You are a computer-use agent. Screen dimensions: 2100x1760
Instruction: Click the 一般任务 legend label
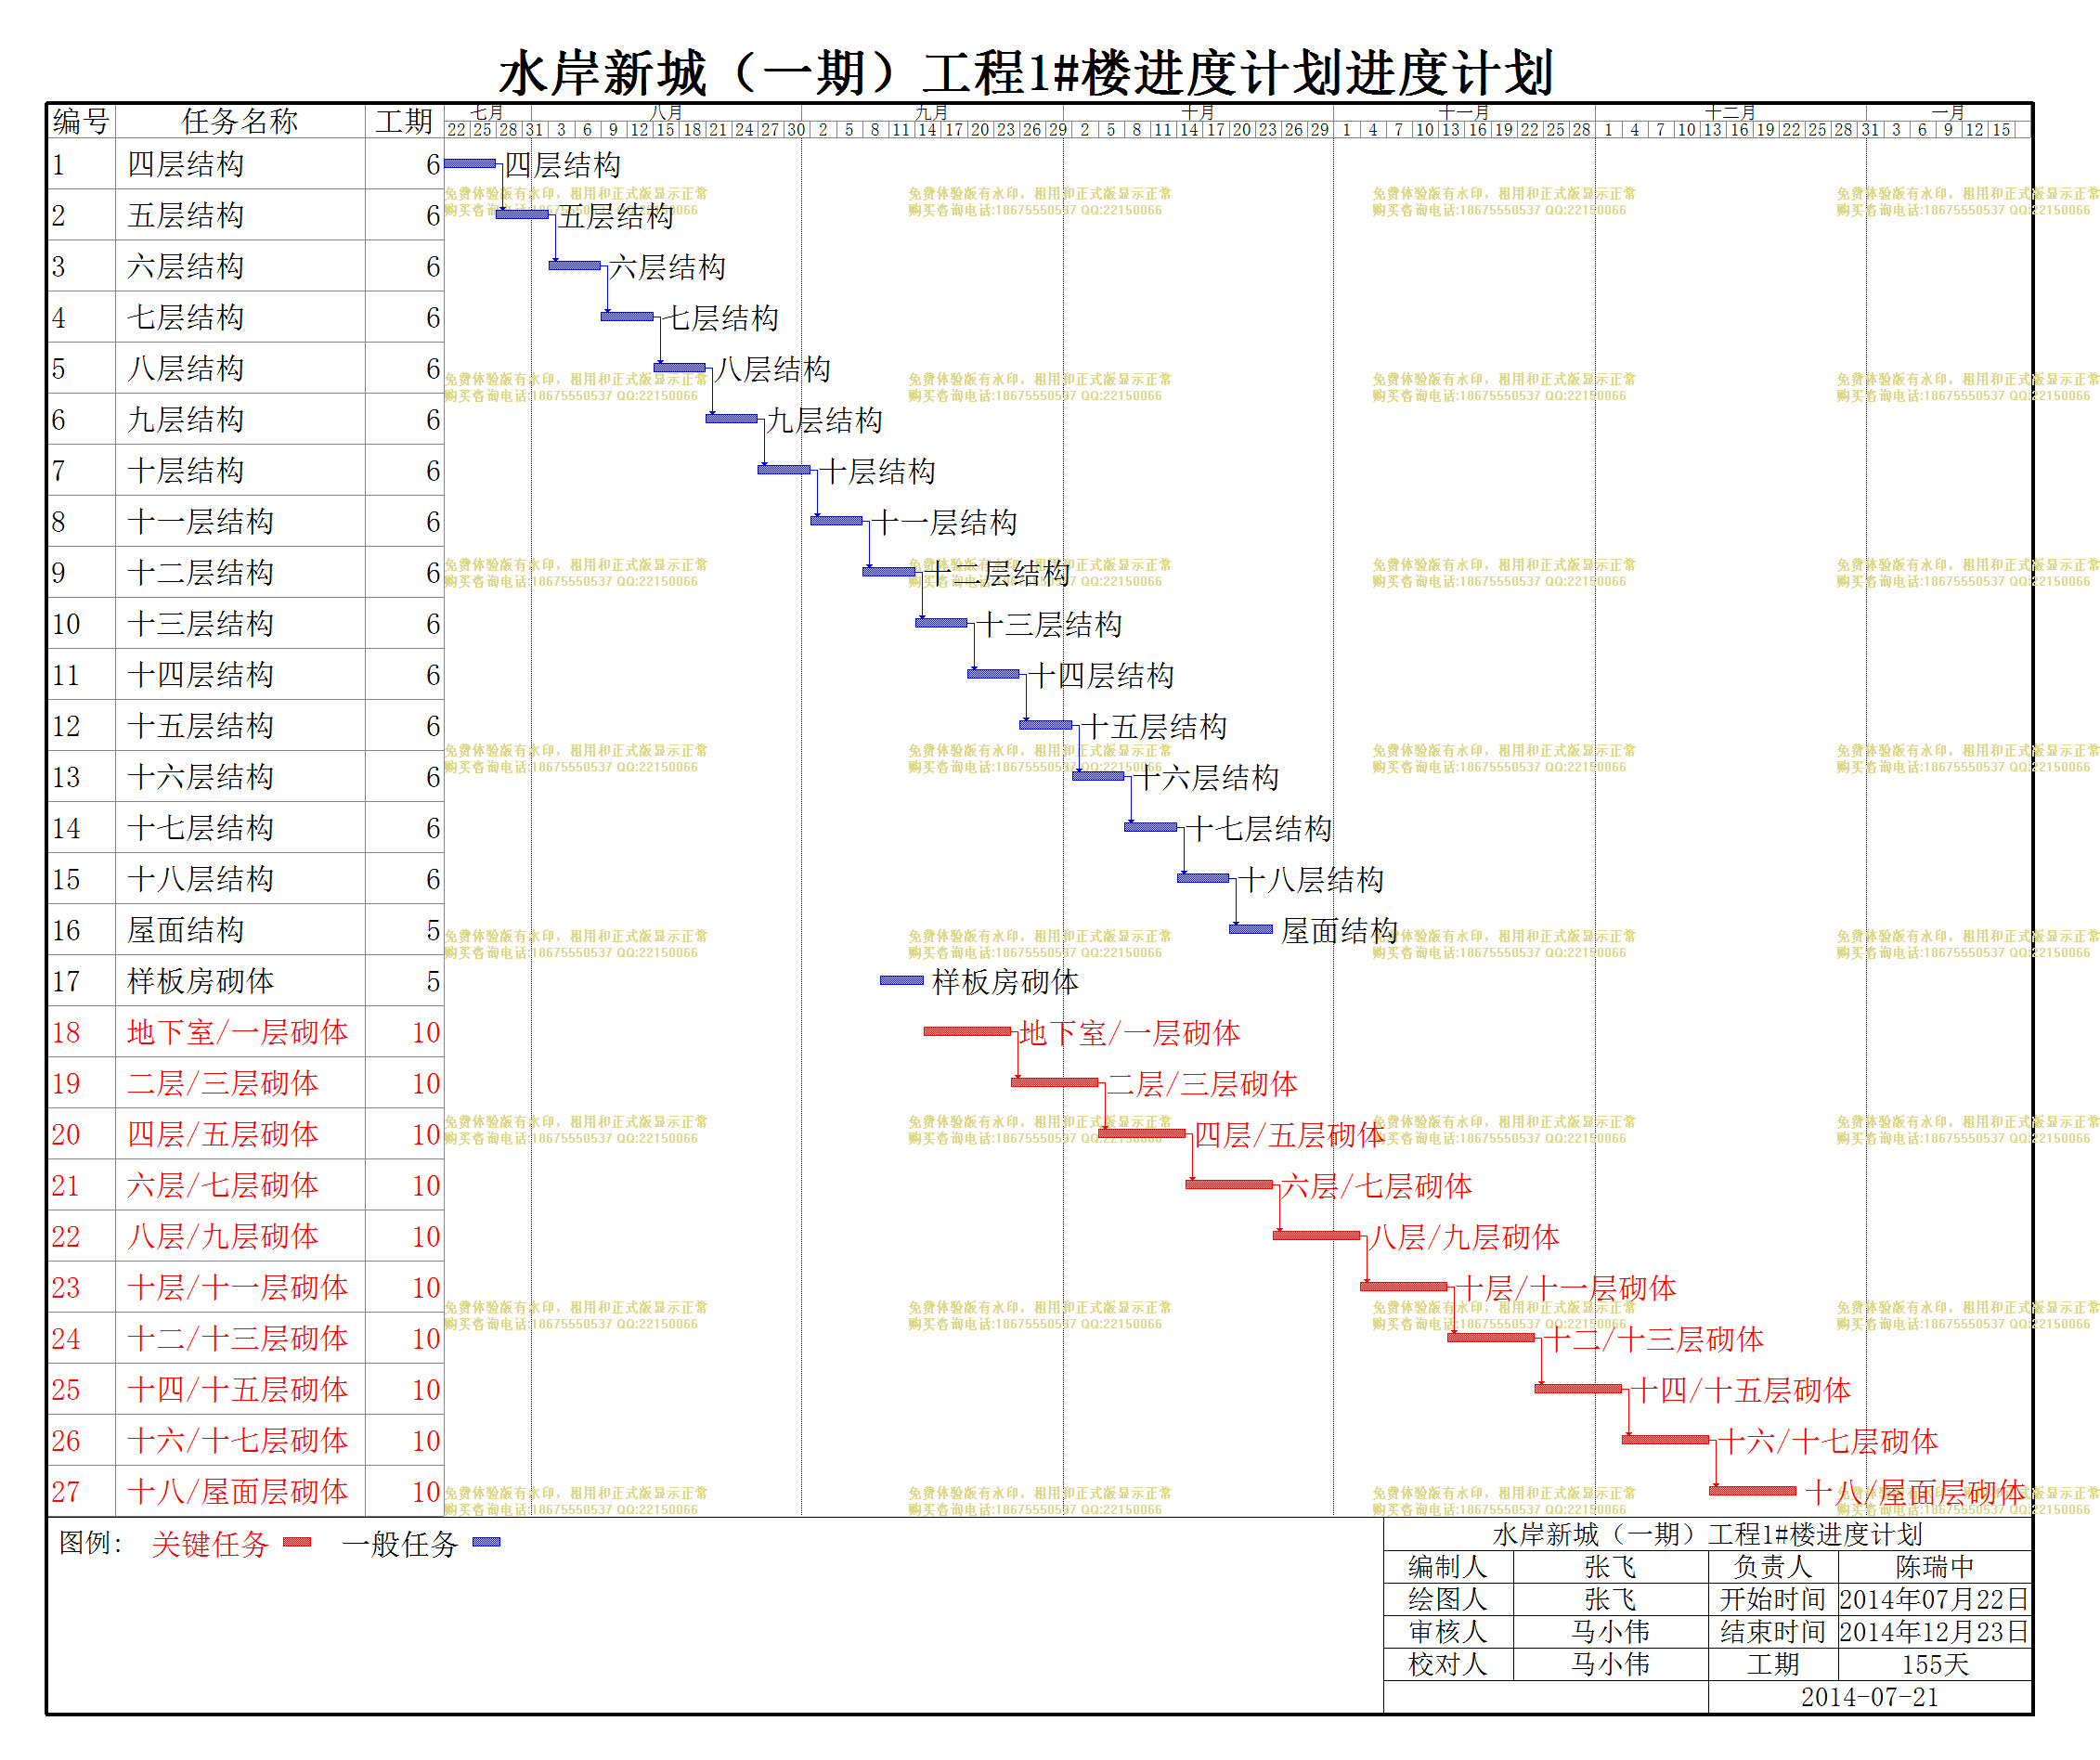[x=399, y=1543]
